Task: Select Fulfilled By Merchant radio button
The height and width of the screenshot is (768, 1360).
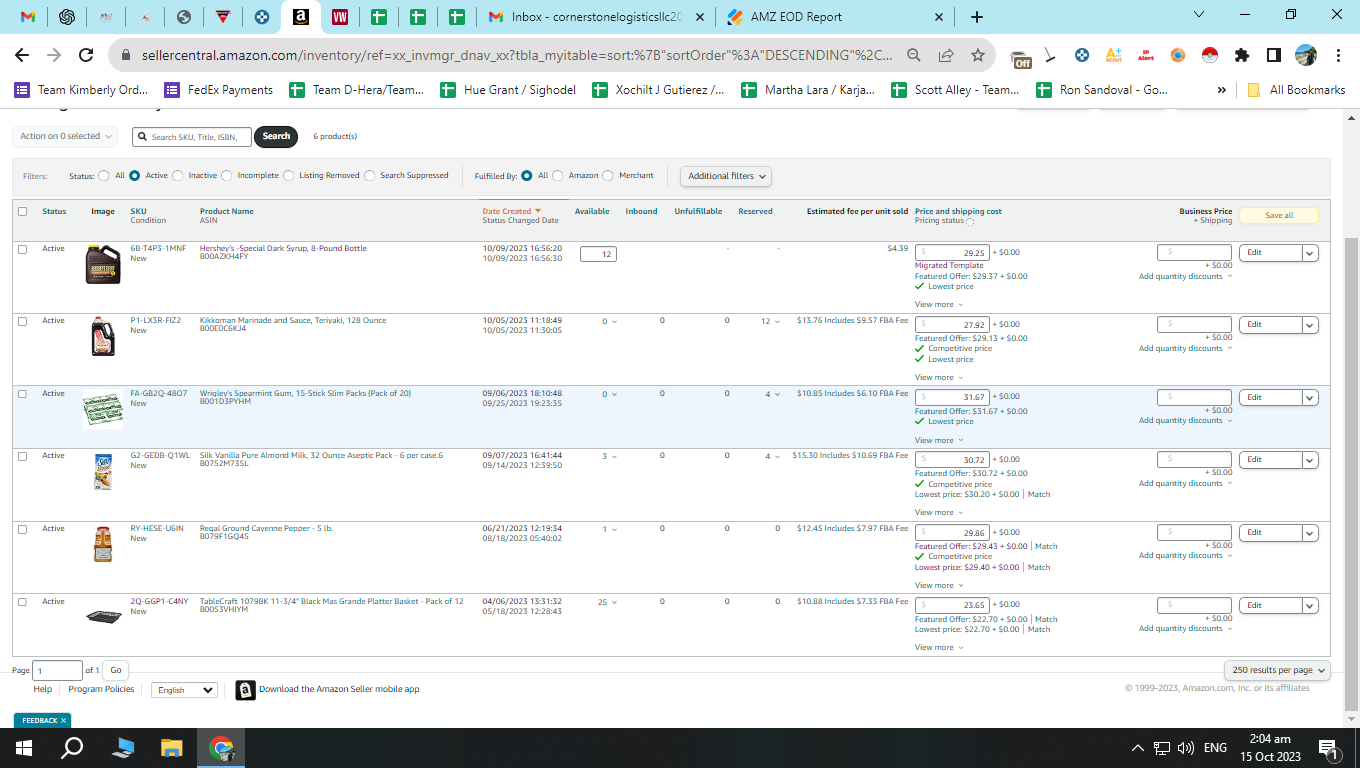Action: (609, 176)
